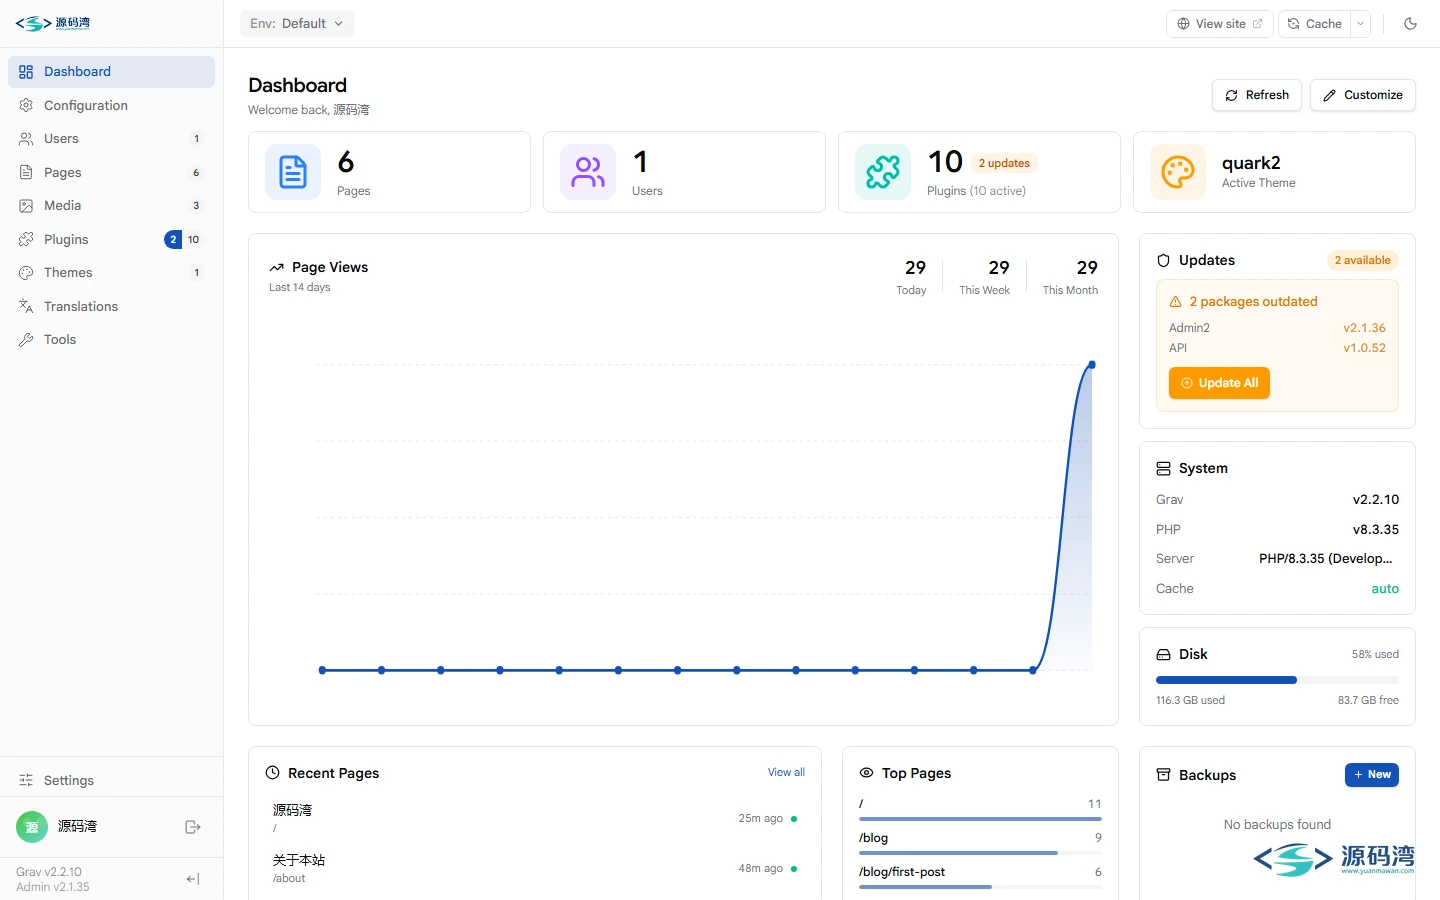
Task: Click the Disk usage progress bar
Action: (x=1277, y=680)
